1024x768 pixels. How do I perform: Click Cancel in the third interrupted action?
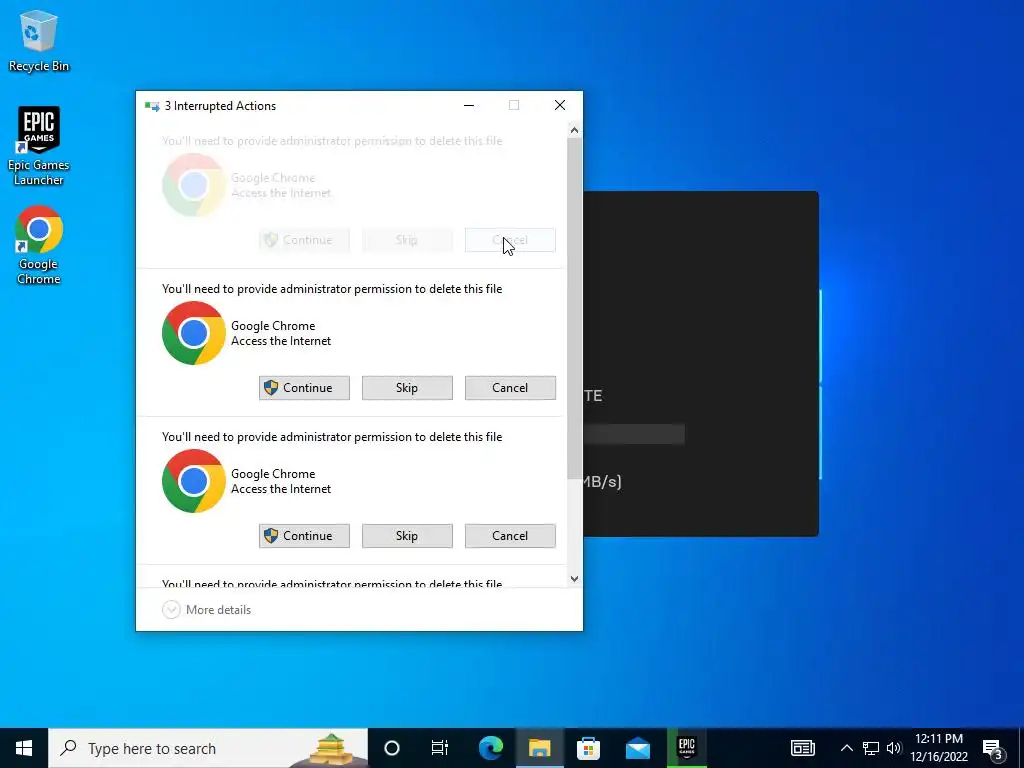coord(510,536)
